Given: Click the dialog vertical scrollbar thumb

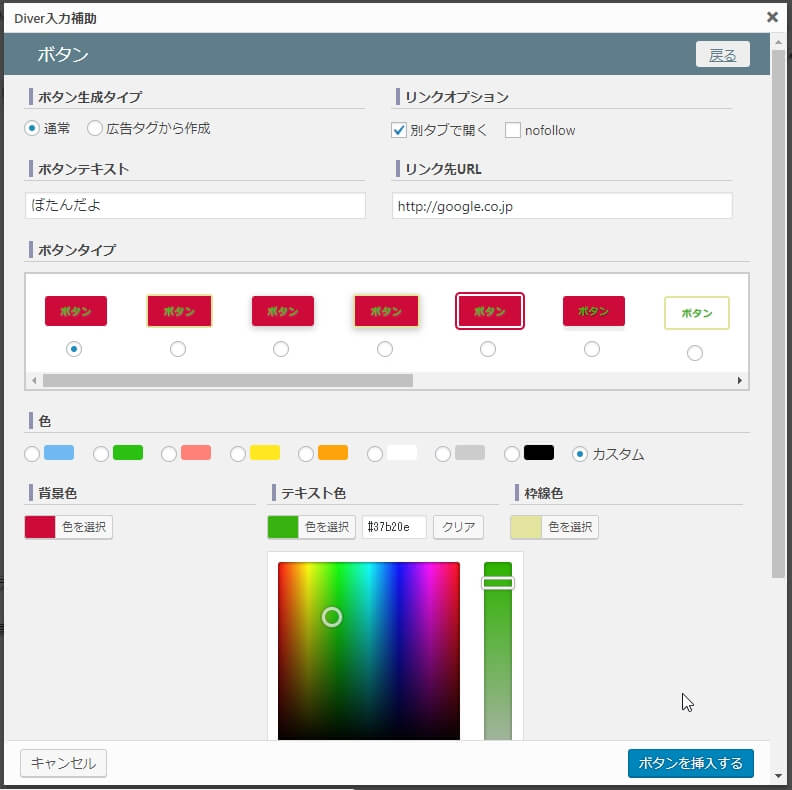Looking at the screenshot, I should pos(778,313).
